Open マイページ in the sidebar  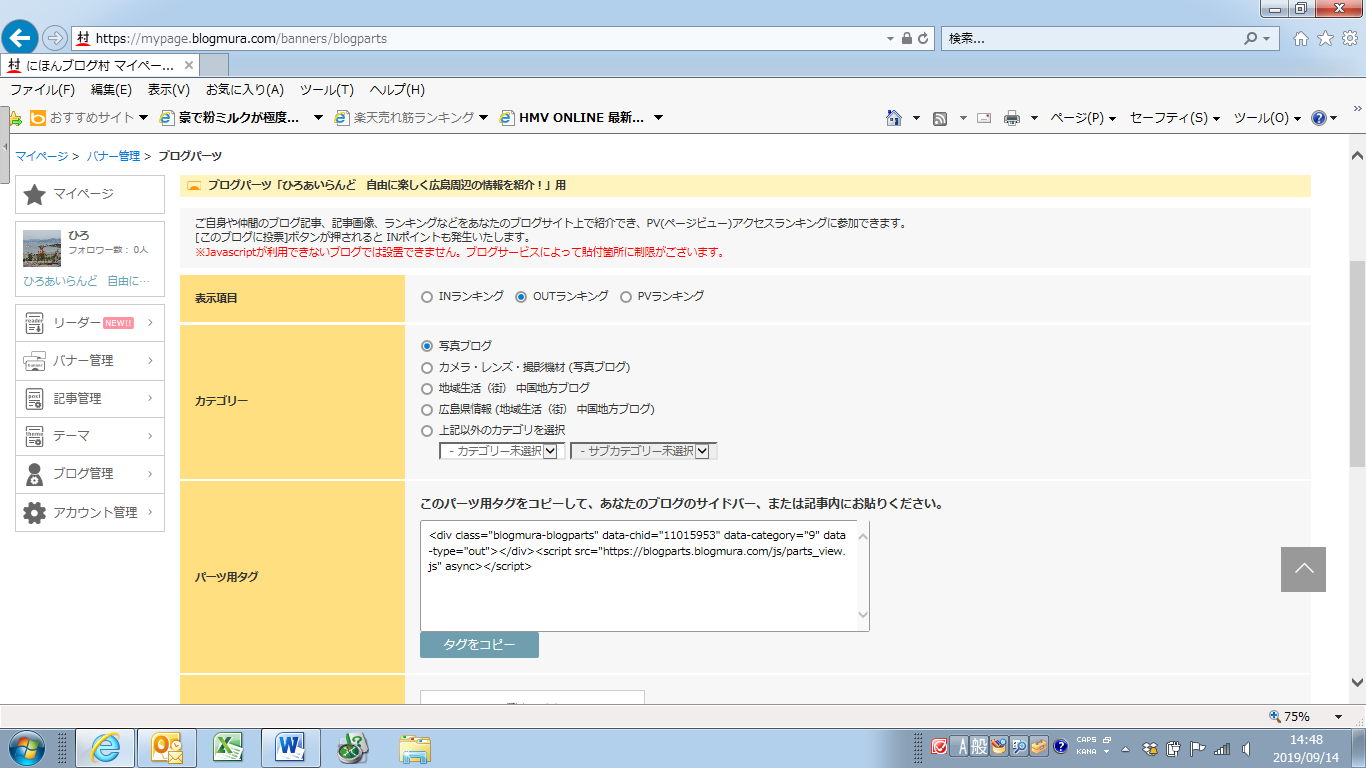pos(90,195)
